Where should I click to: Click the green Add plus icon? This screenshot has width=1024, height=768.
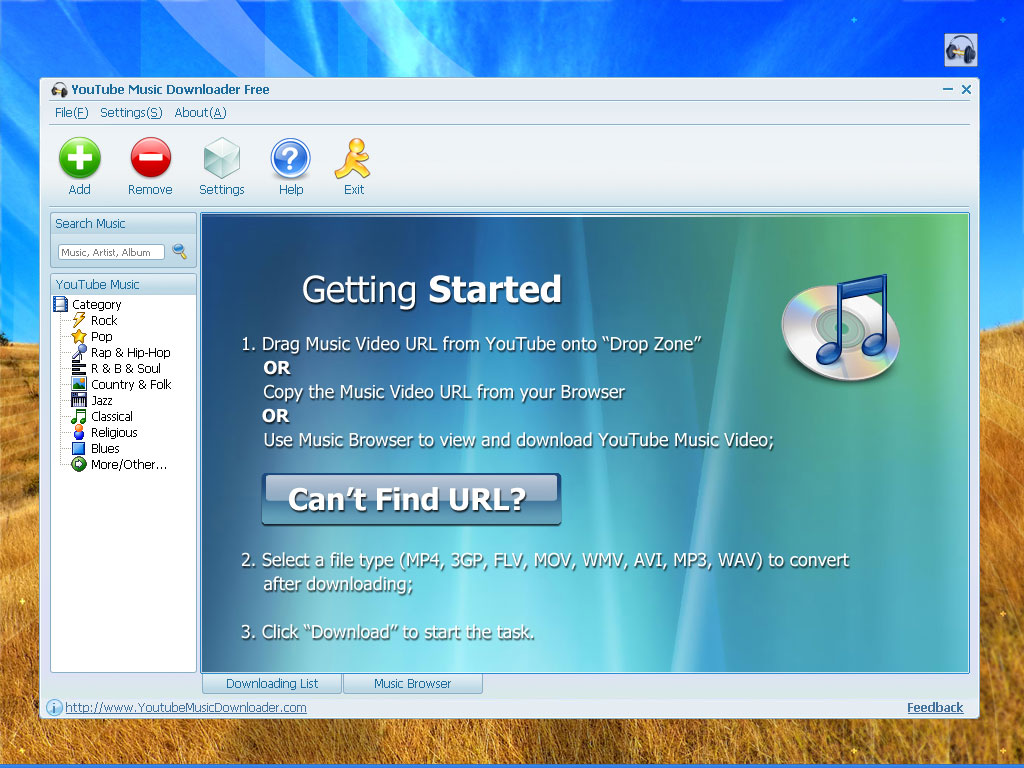pyautogui.click(x=80, y=157)
